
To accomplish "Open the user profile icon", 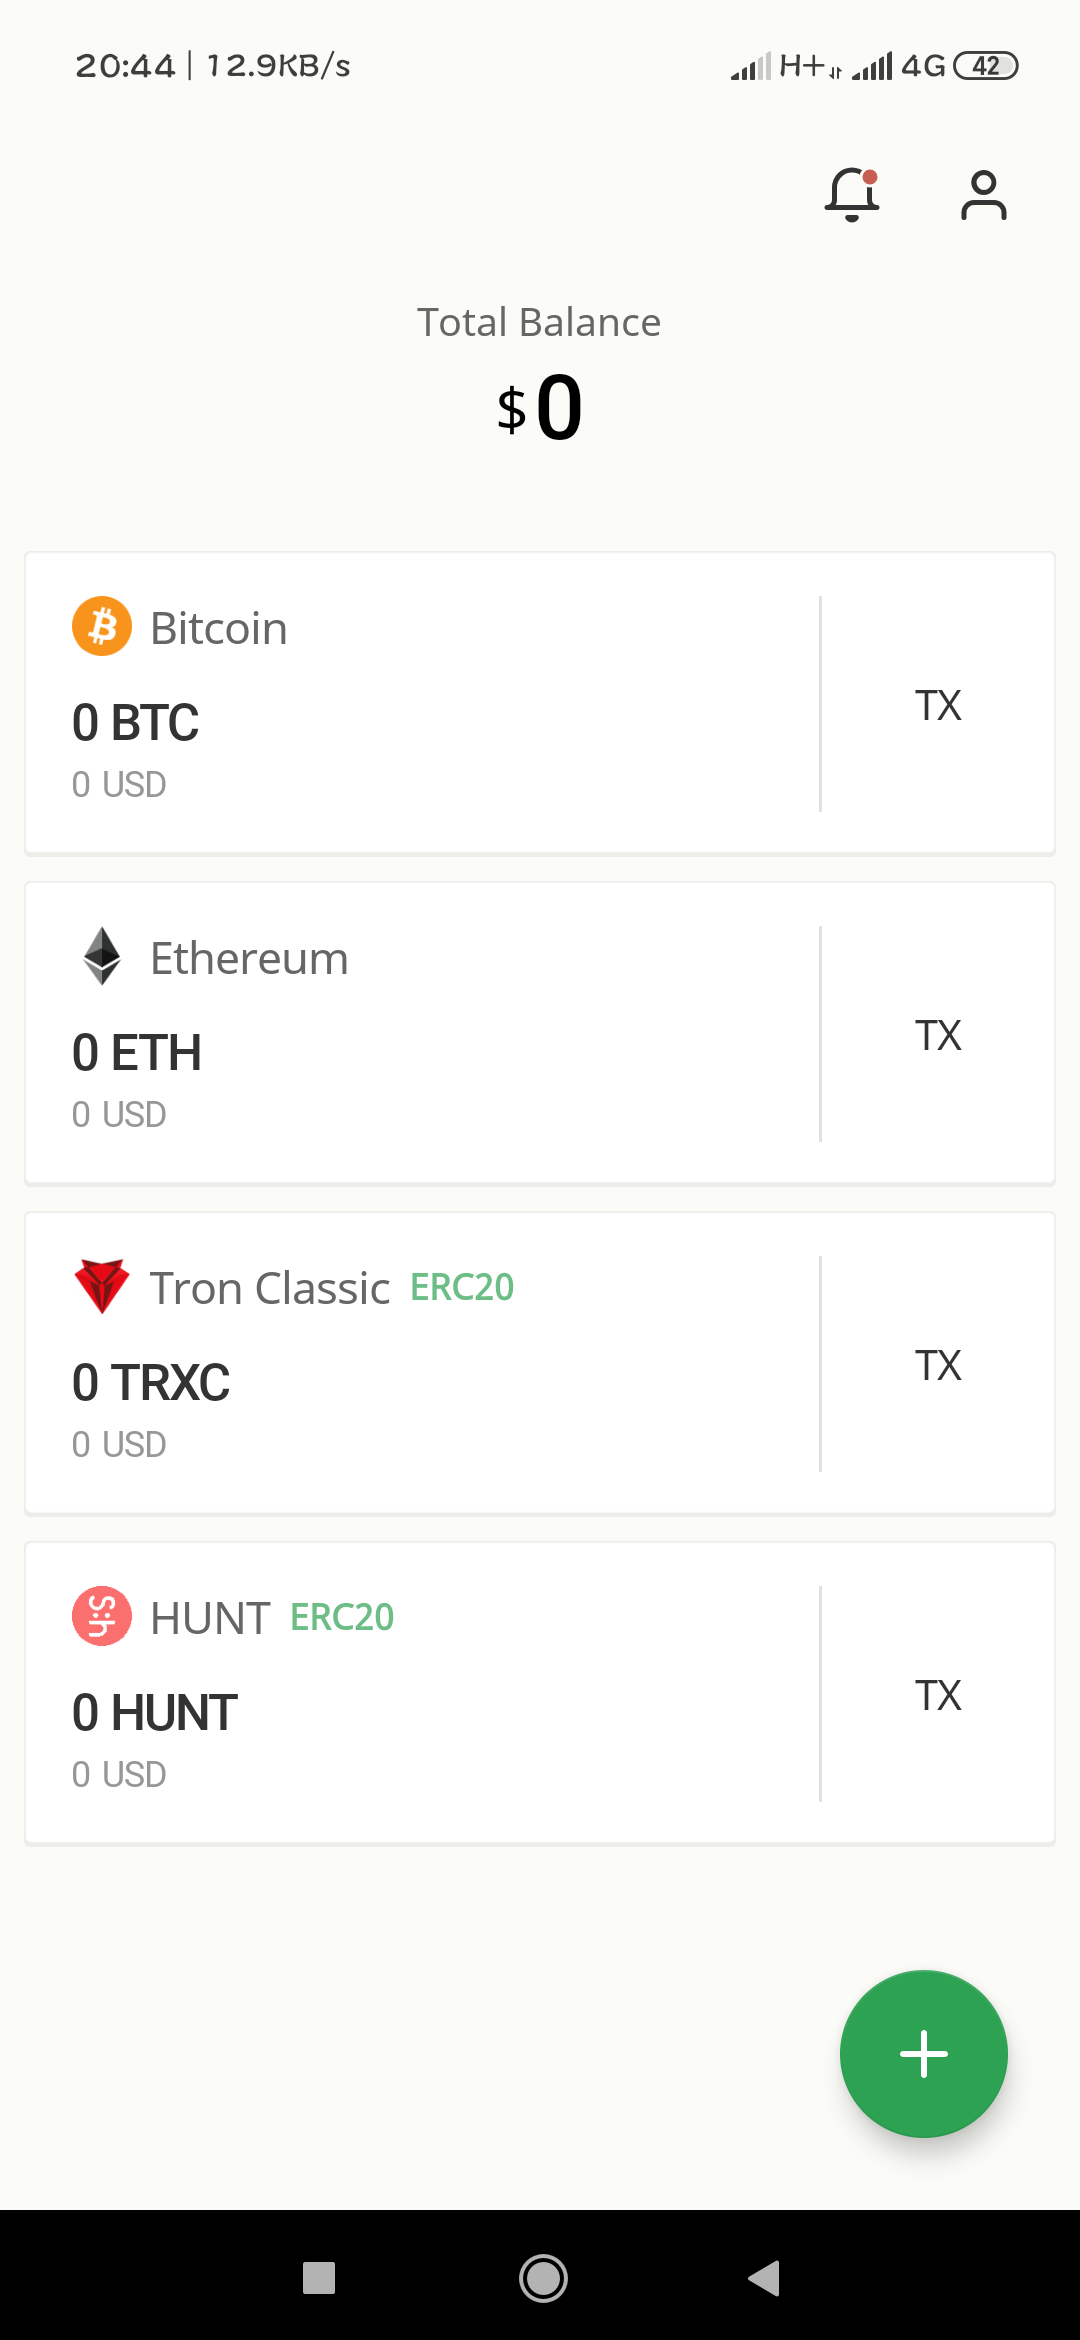I will pos(983,194).
